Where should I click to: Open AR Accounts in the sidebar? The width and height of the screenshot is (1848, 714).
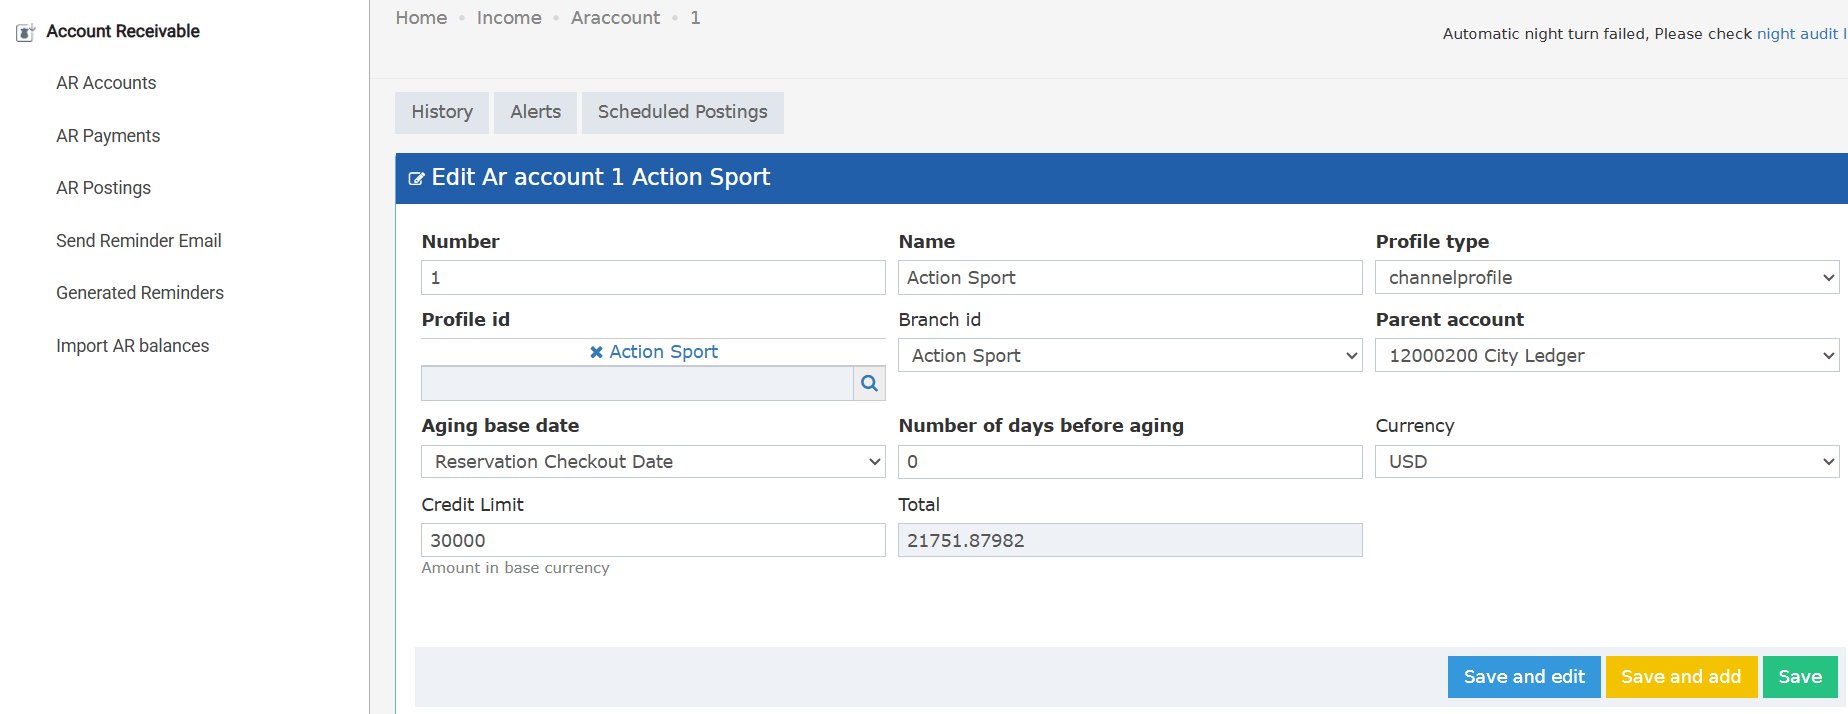click(x=106, y=83)
